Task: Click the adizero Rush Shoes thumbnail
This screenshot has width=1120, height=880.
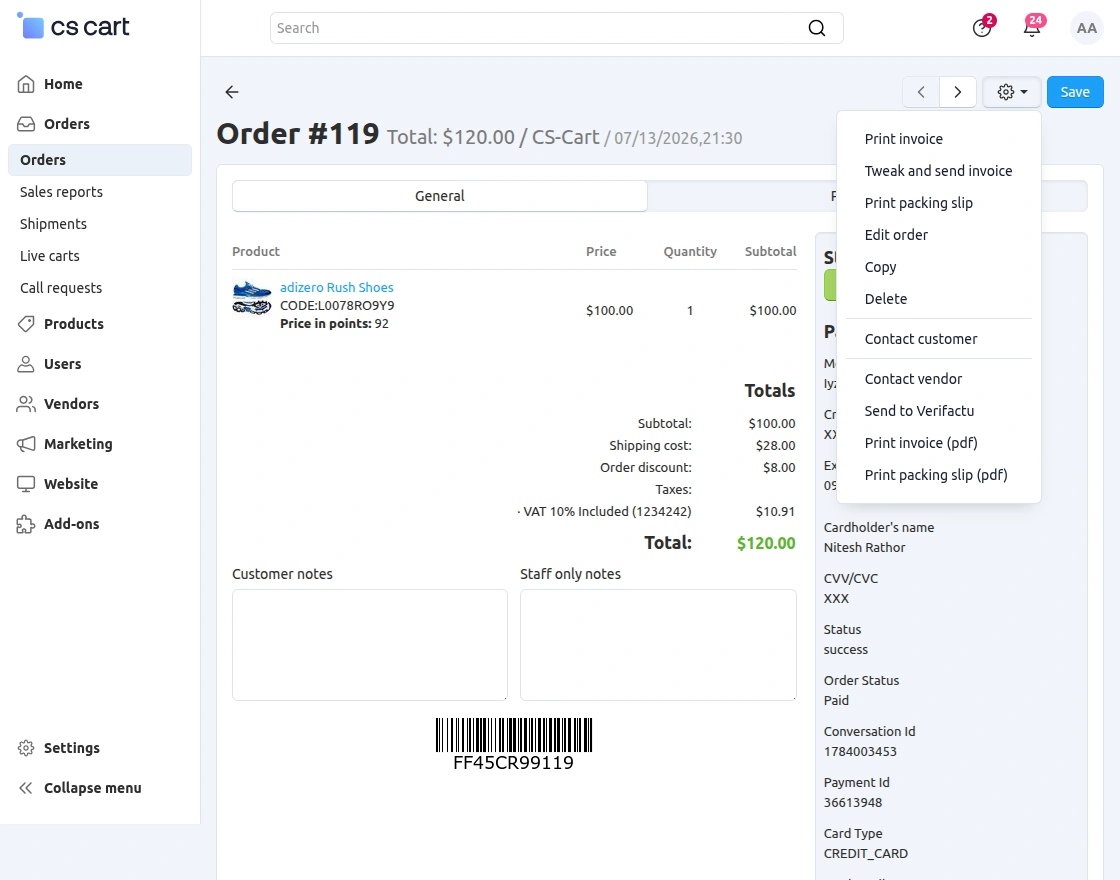Action: tap(251, 297)
